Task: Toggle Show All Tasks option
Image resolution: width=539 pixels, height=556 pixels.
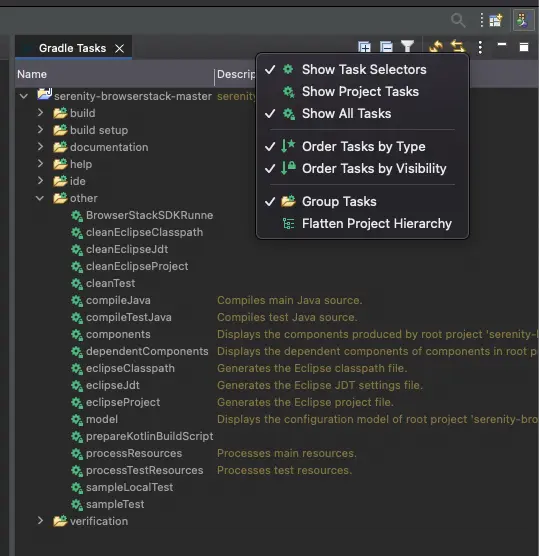Action: pos(362,113)
